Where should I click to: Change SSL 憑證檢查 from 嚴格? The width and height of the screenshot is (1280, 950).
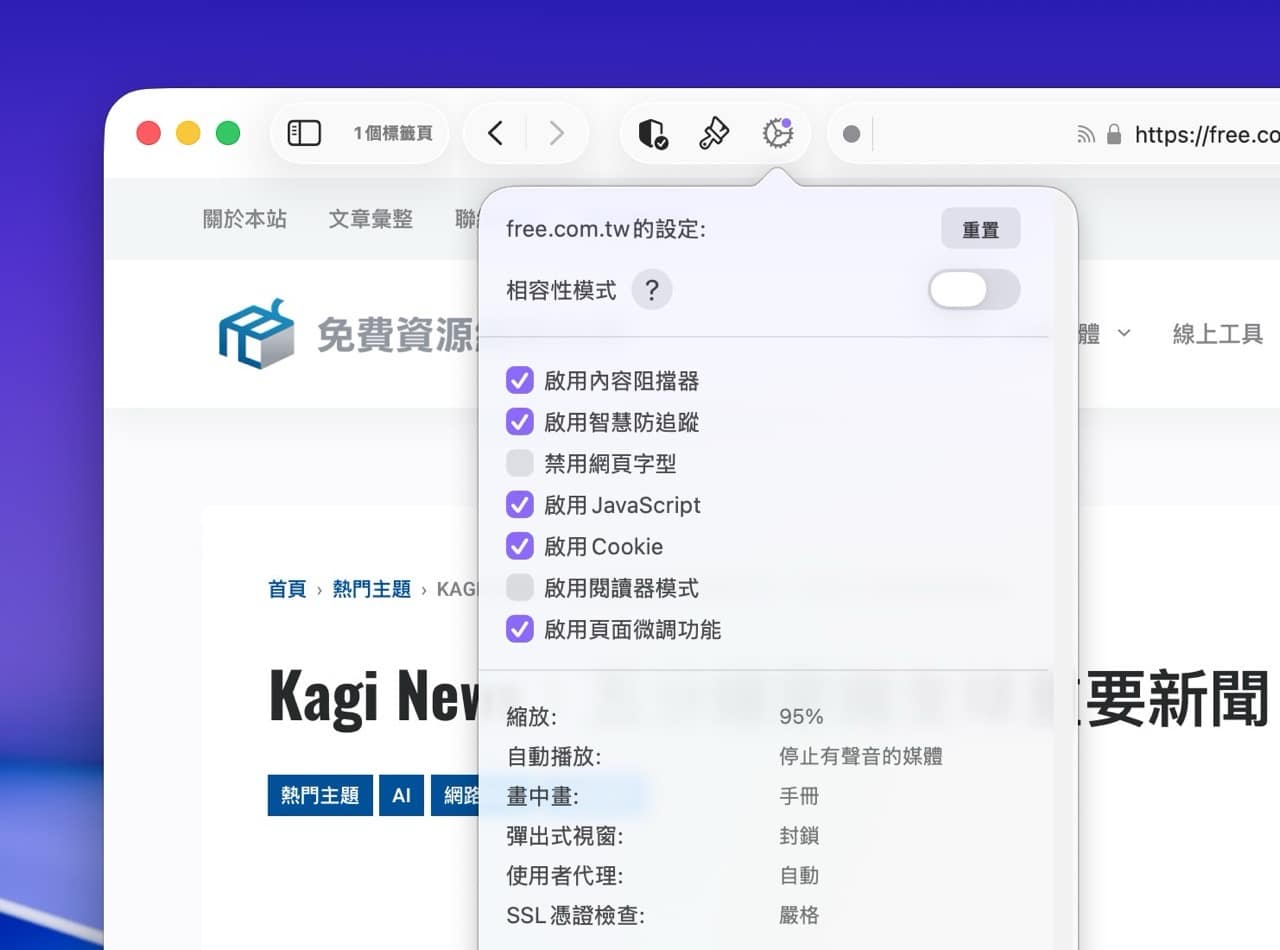798,915
